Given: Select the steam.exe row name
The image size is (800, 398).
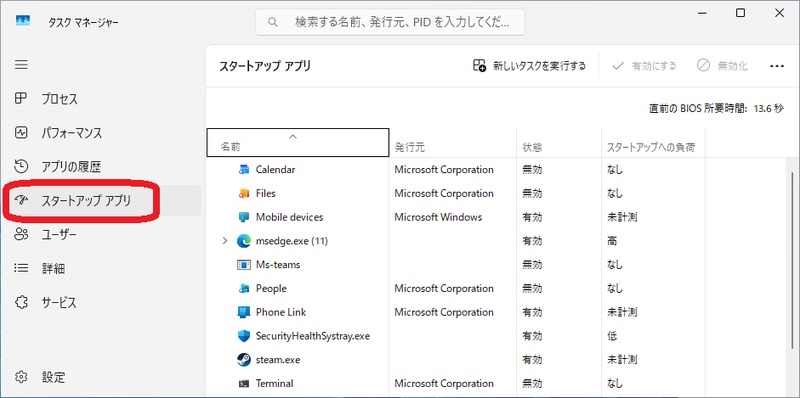Looking at the screenshot, I should [278, 360].
